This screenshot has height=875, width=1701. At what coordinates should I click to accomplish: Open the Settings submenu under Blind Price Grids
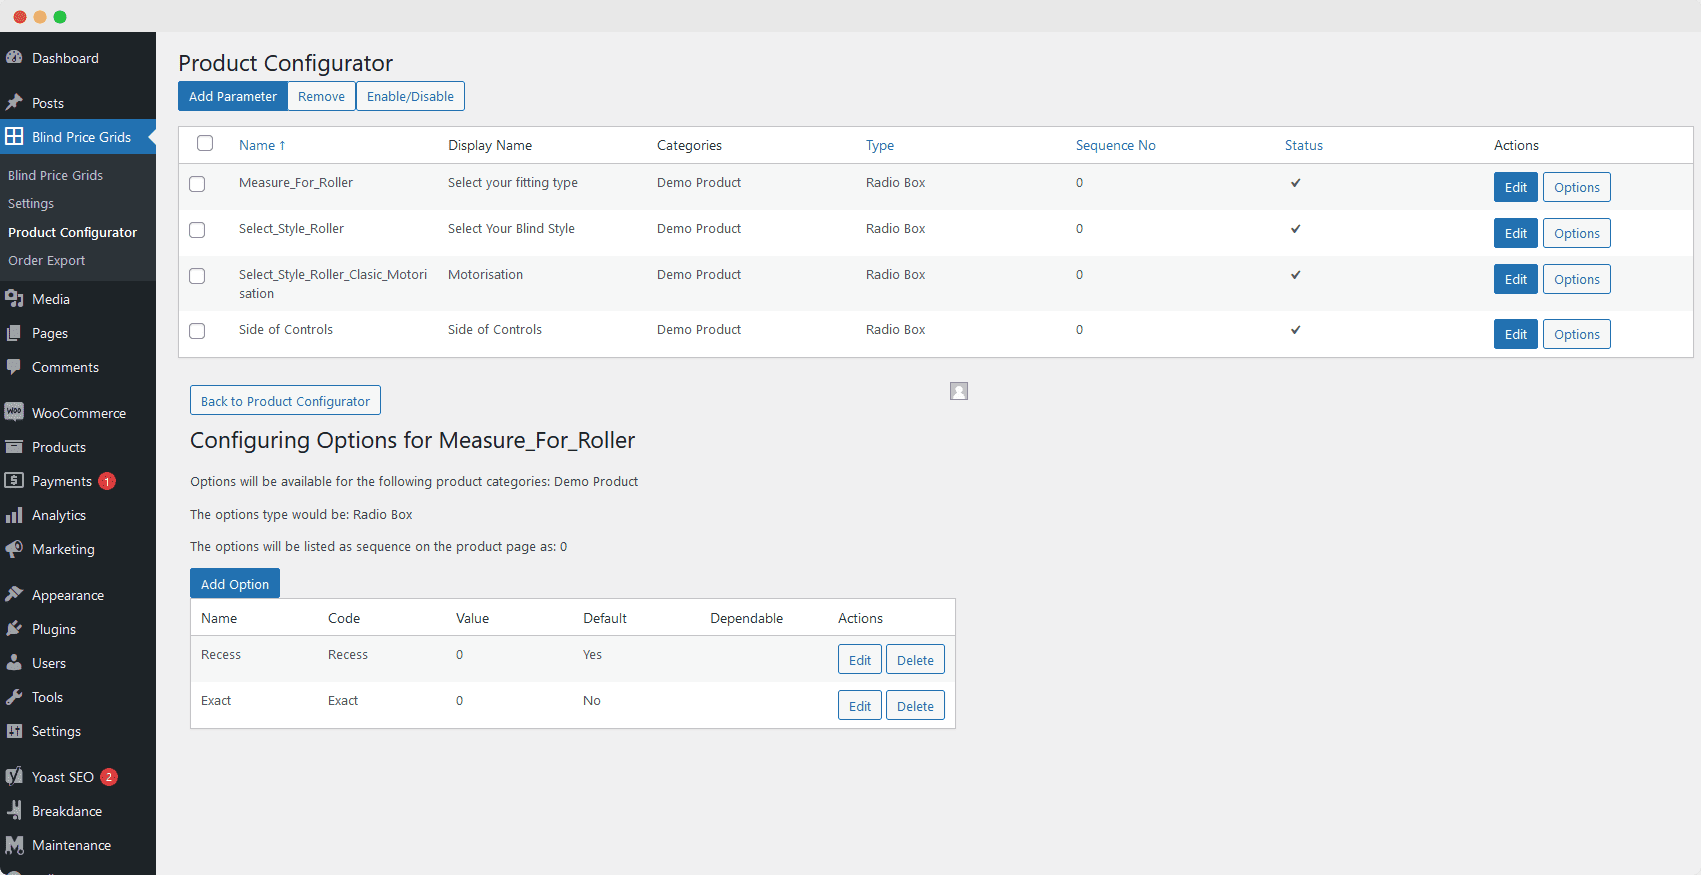click(31, 203)
